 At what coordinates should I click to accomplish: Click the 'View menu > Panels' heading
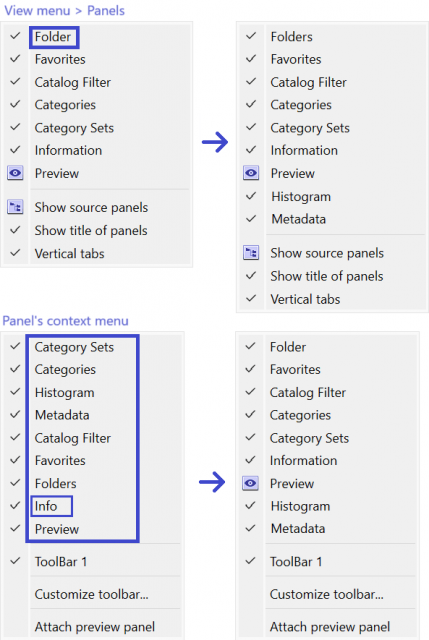tap(64, 11)
